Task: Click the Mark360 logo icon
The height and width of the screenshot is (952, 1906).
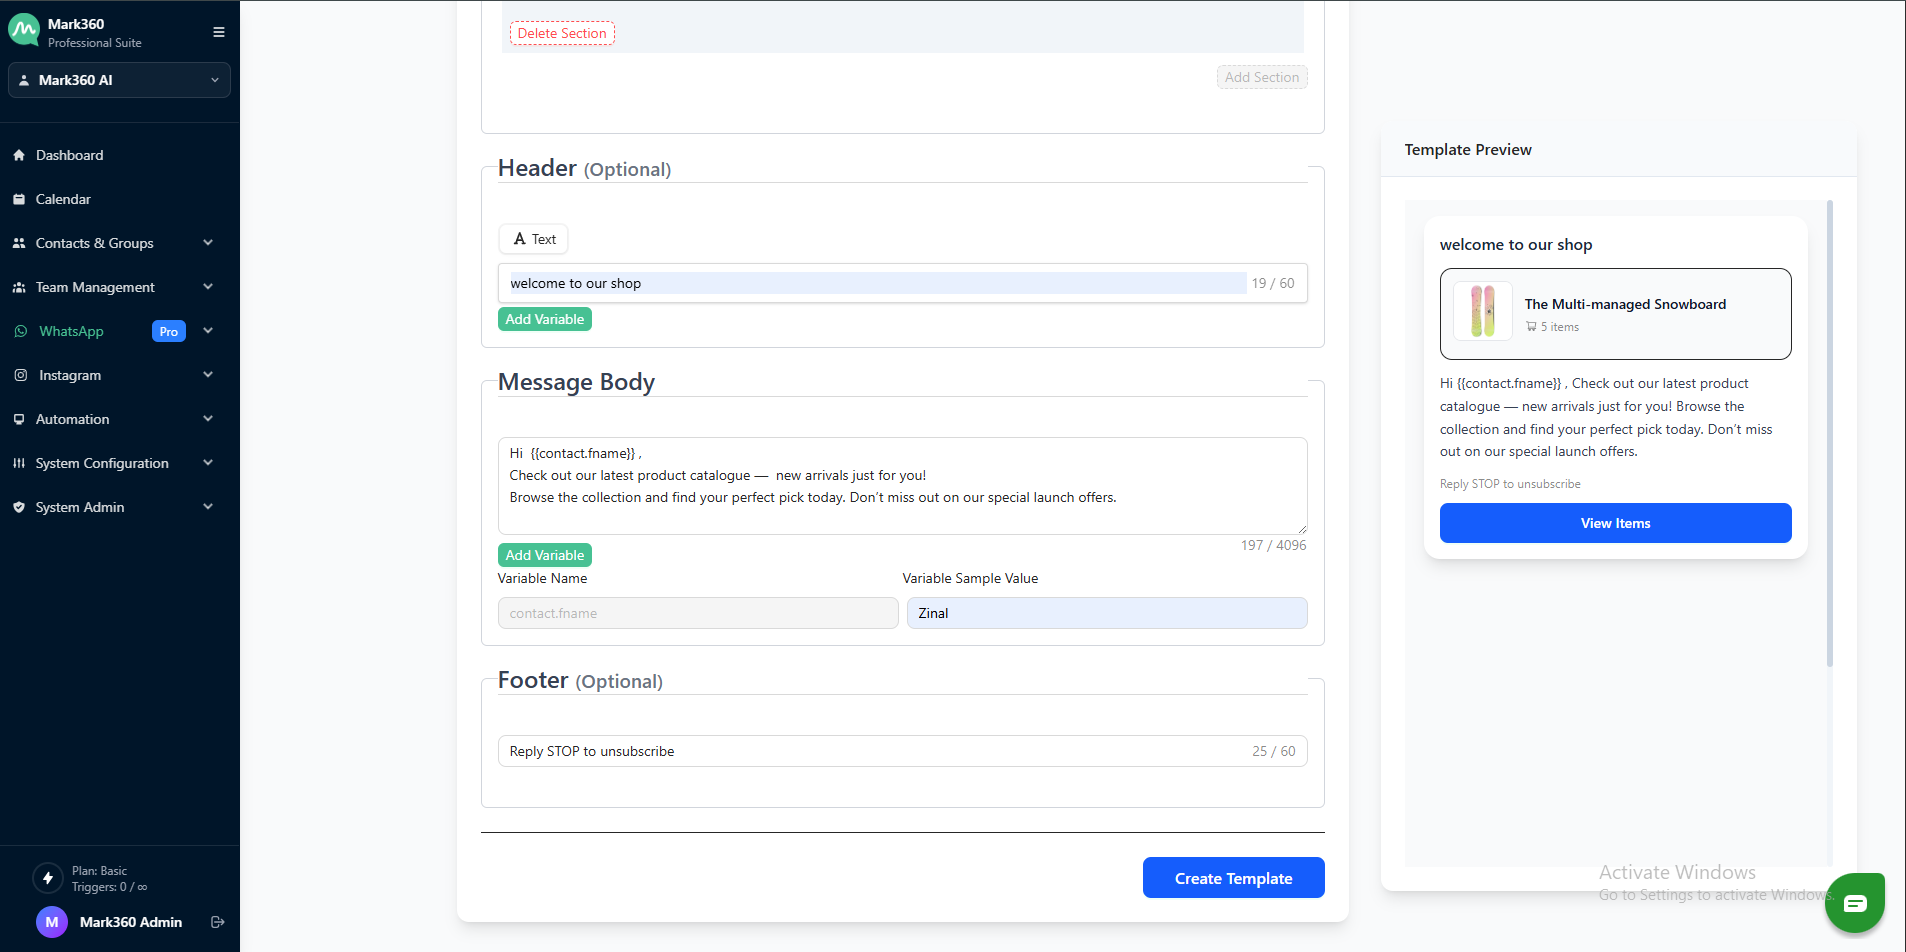Action: point(24,31)
